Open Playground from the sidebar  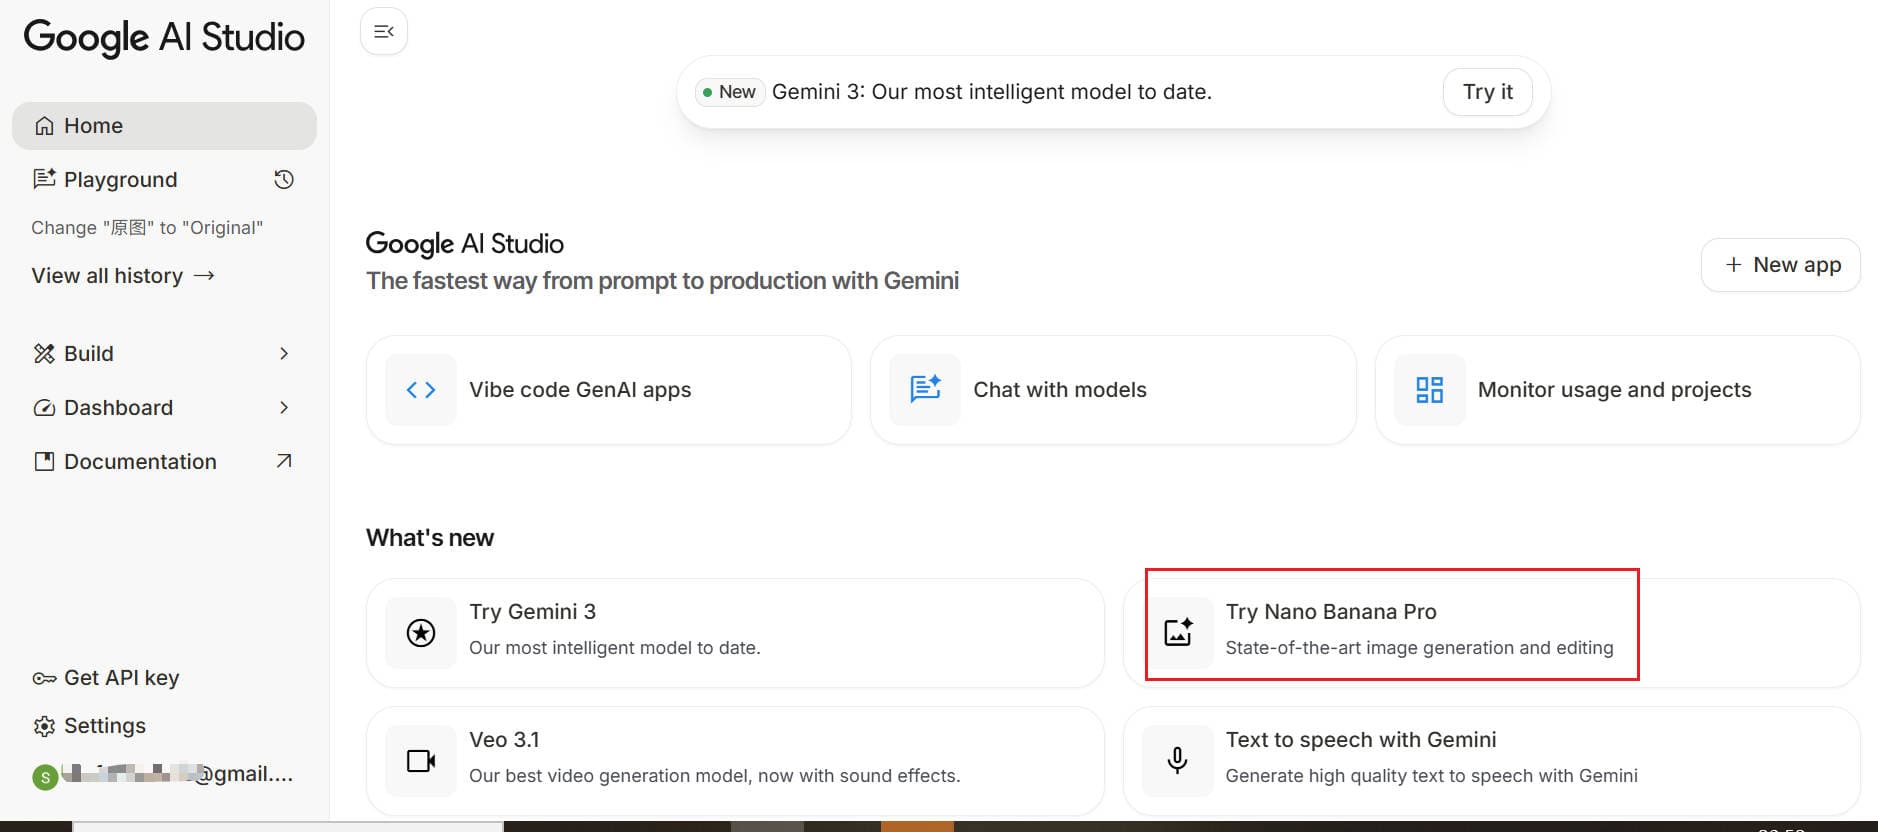(120, 180)
